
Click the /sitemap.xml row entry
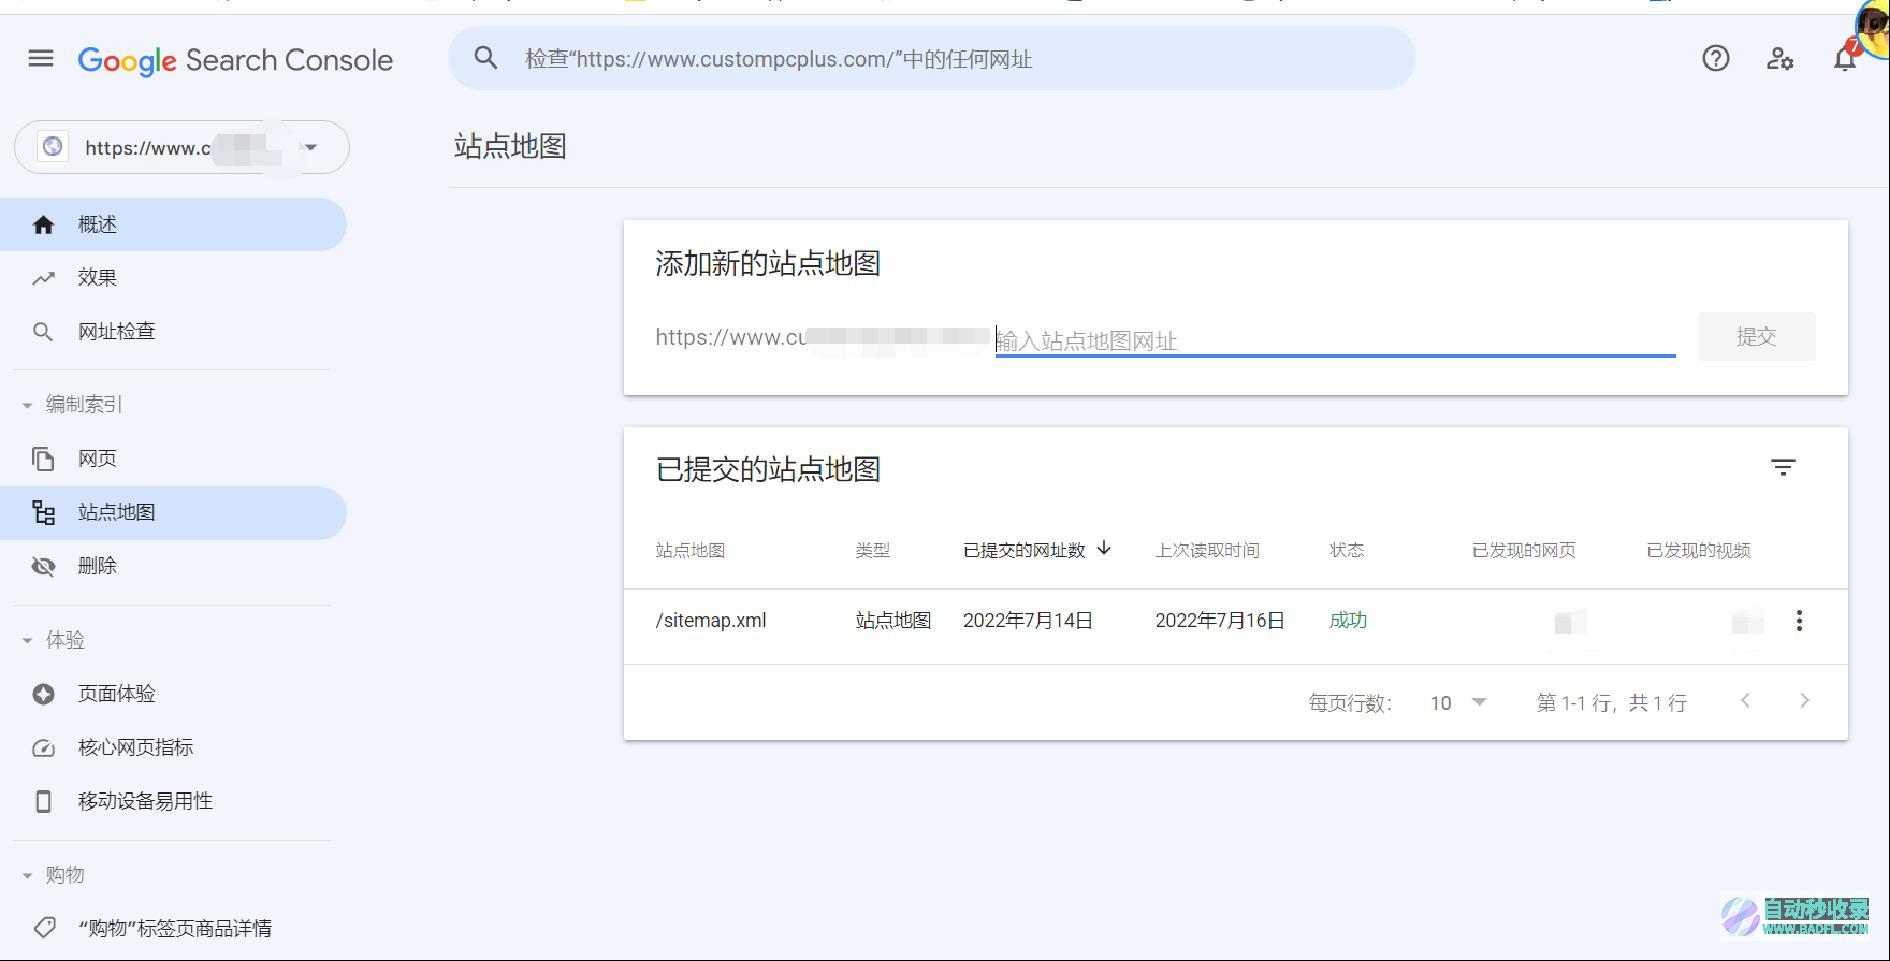711,620
